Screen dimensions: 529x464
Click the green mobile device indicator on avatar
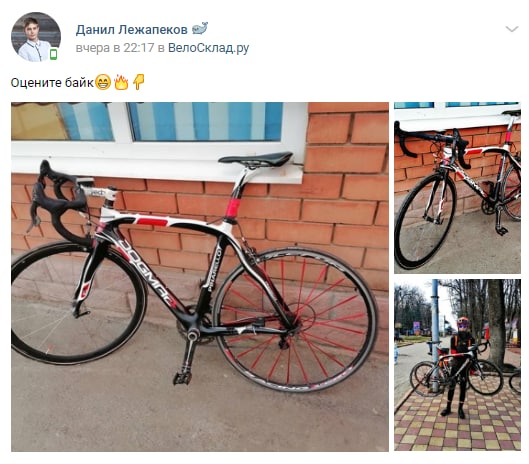53,54
